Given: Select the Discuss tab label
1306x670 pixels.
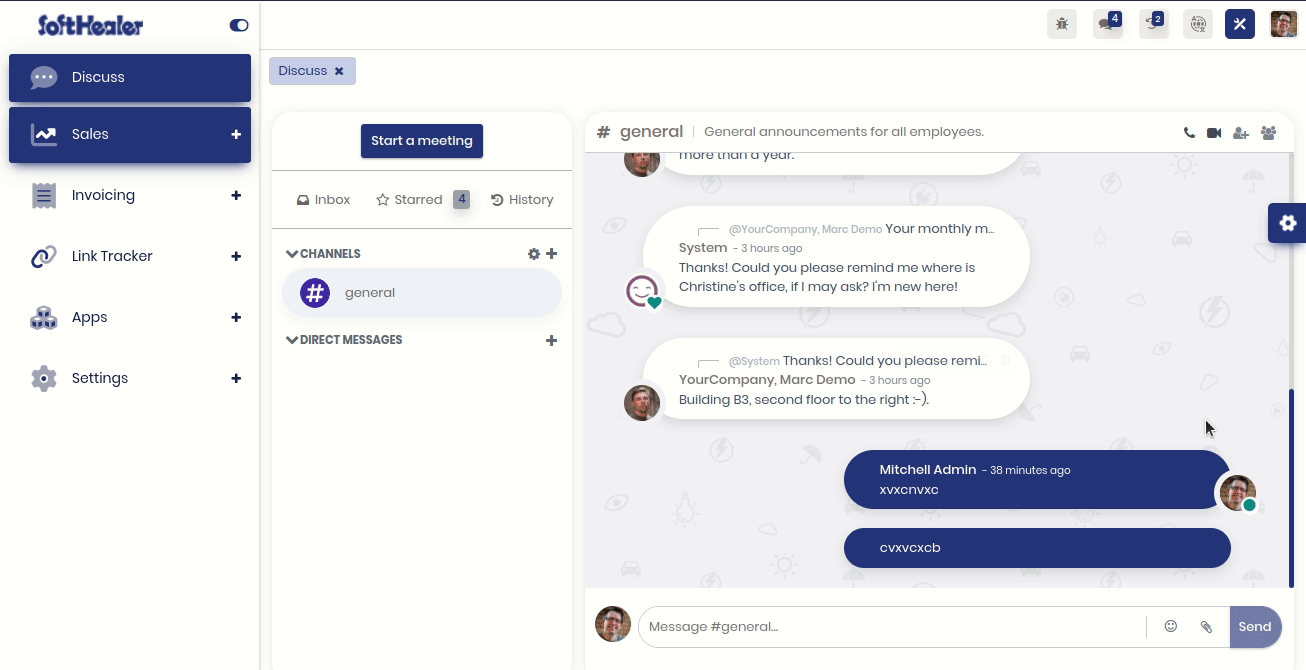Looking at the screenshot, I should (x=303, y=71).
